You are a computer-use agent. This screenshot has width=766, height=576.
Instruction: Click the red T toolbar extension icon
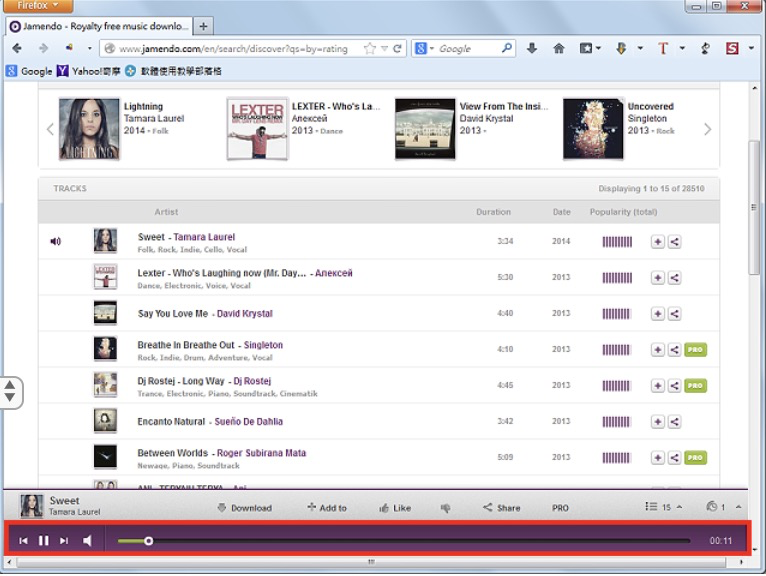(662, 48)
